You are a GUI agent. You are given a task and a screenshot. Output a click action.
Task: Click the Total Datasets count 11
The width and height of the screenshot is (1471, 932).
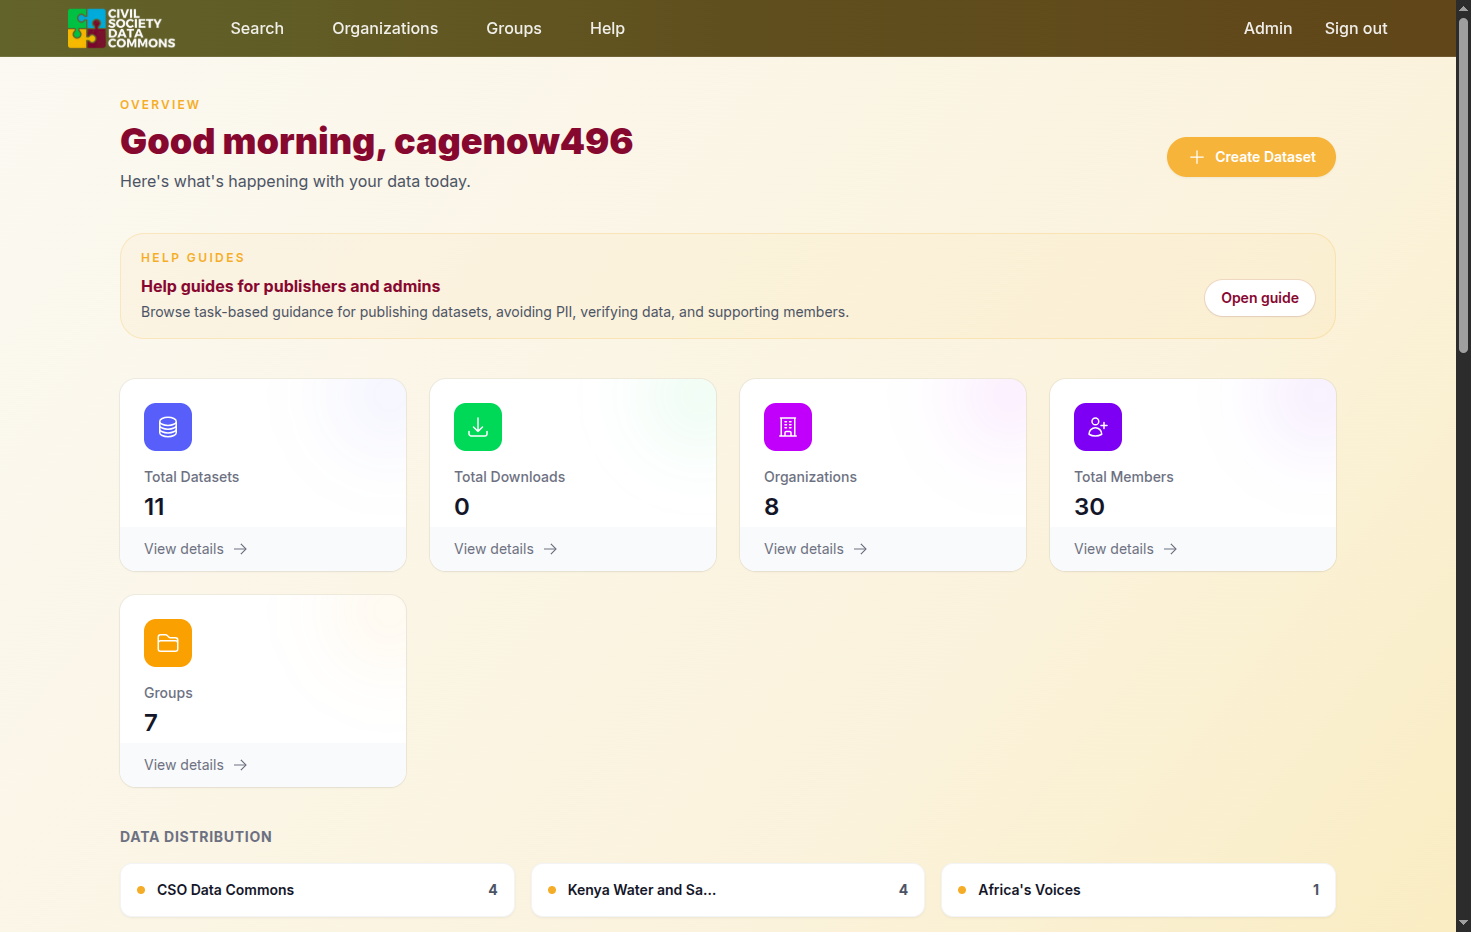click(155, 507)
